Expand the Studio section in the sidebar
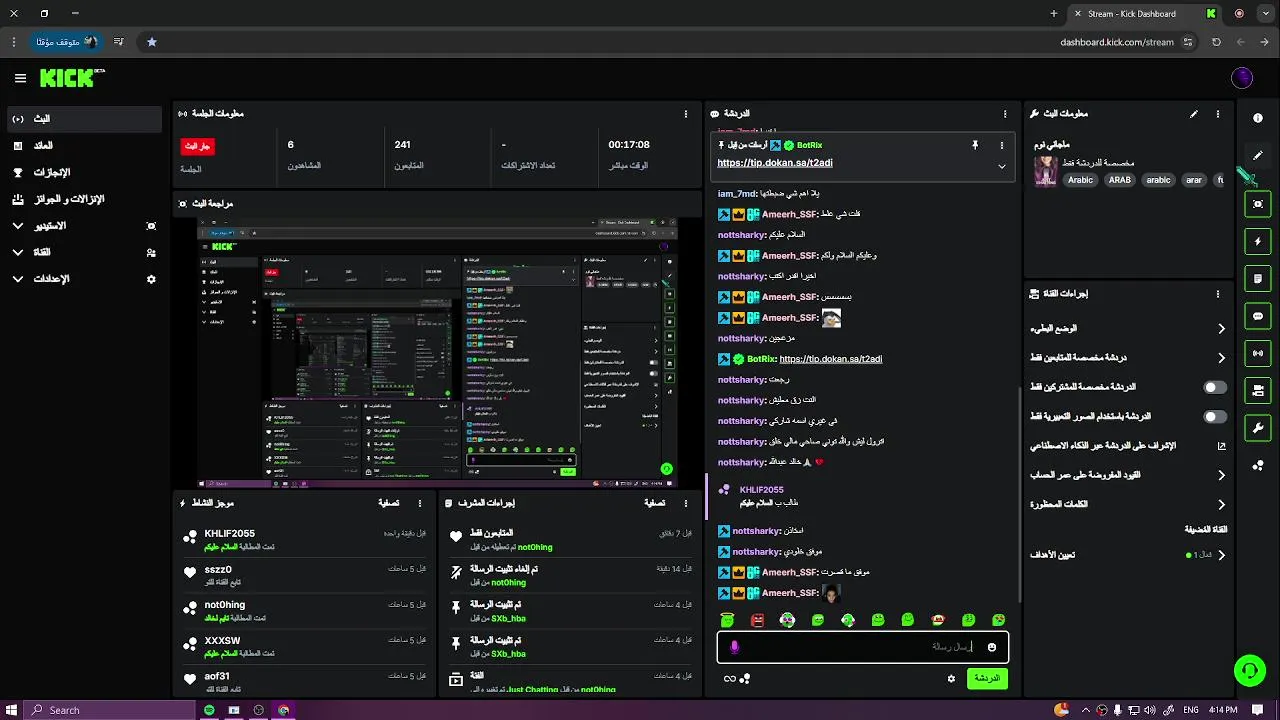1280x720 pixels. click(x=18, y=226)
